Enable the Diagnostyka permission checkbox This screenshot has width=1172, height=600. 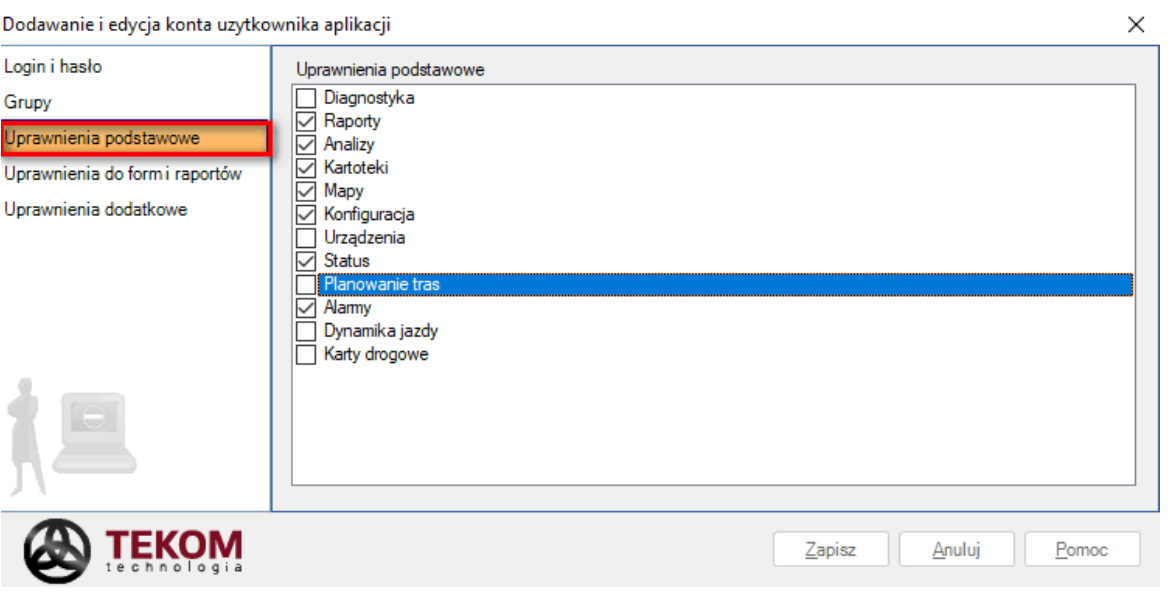coord(306,98)
